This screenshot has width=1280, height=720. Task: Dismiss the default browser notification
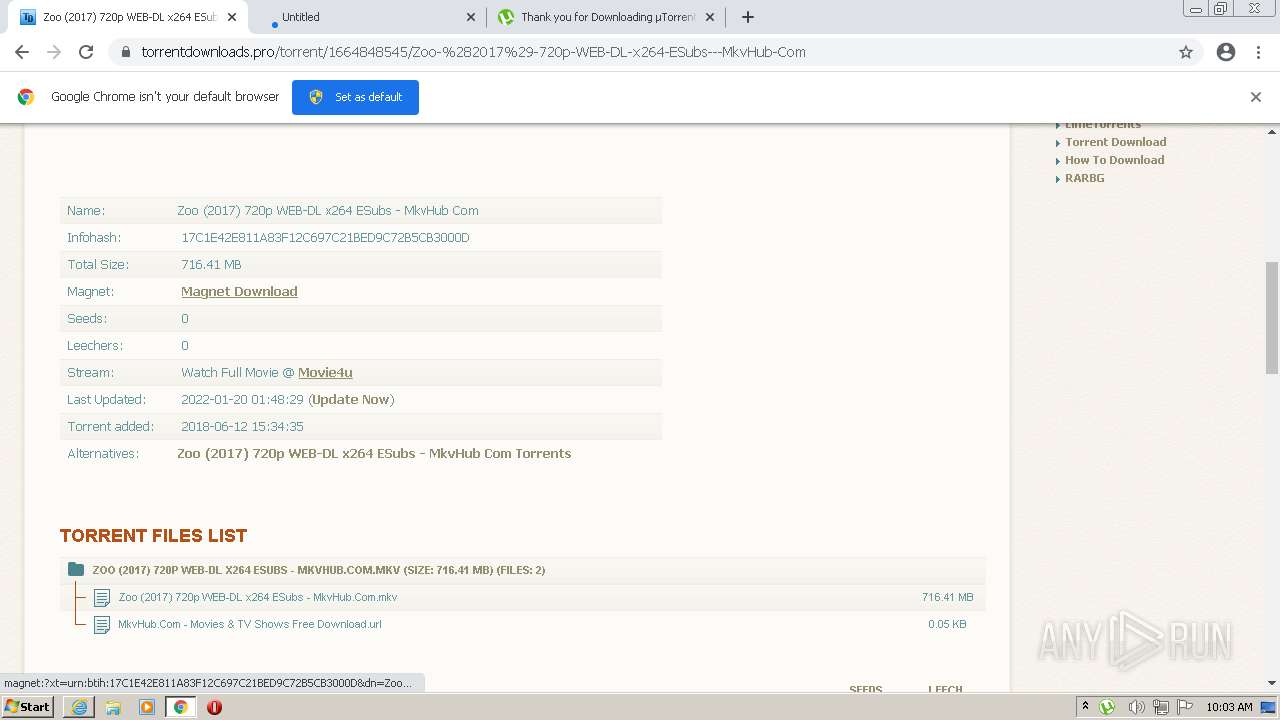1256,97
